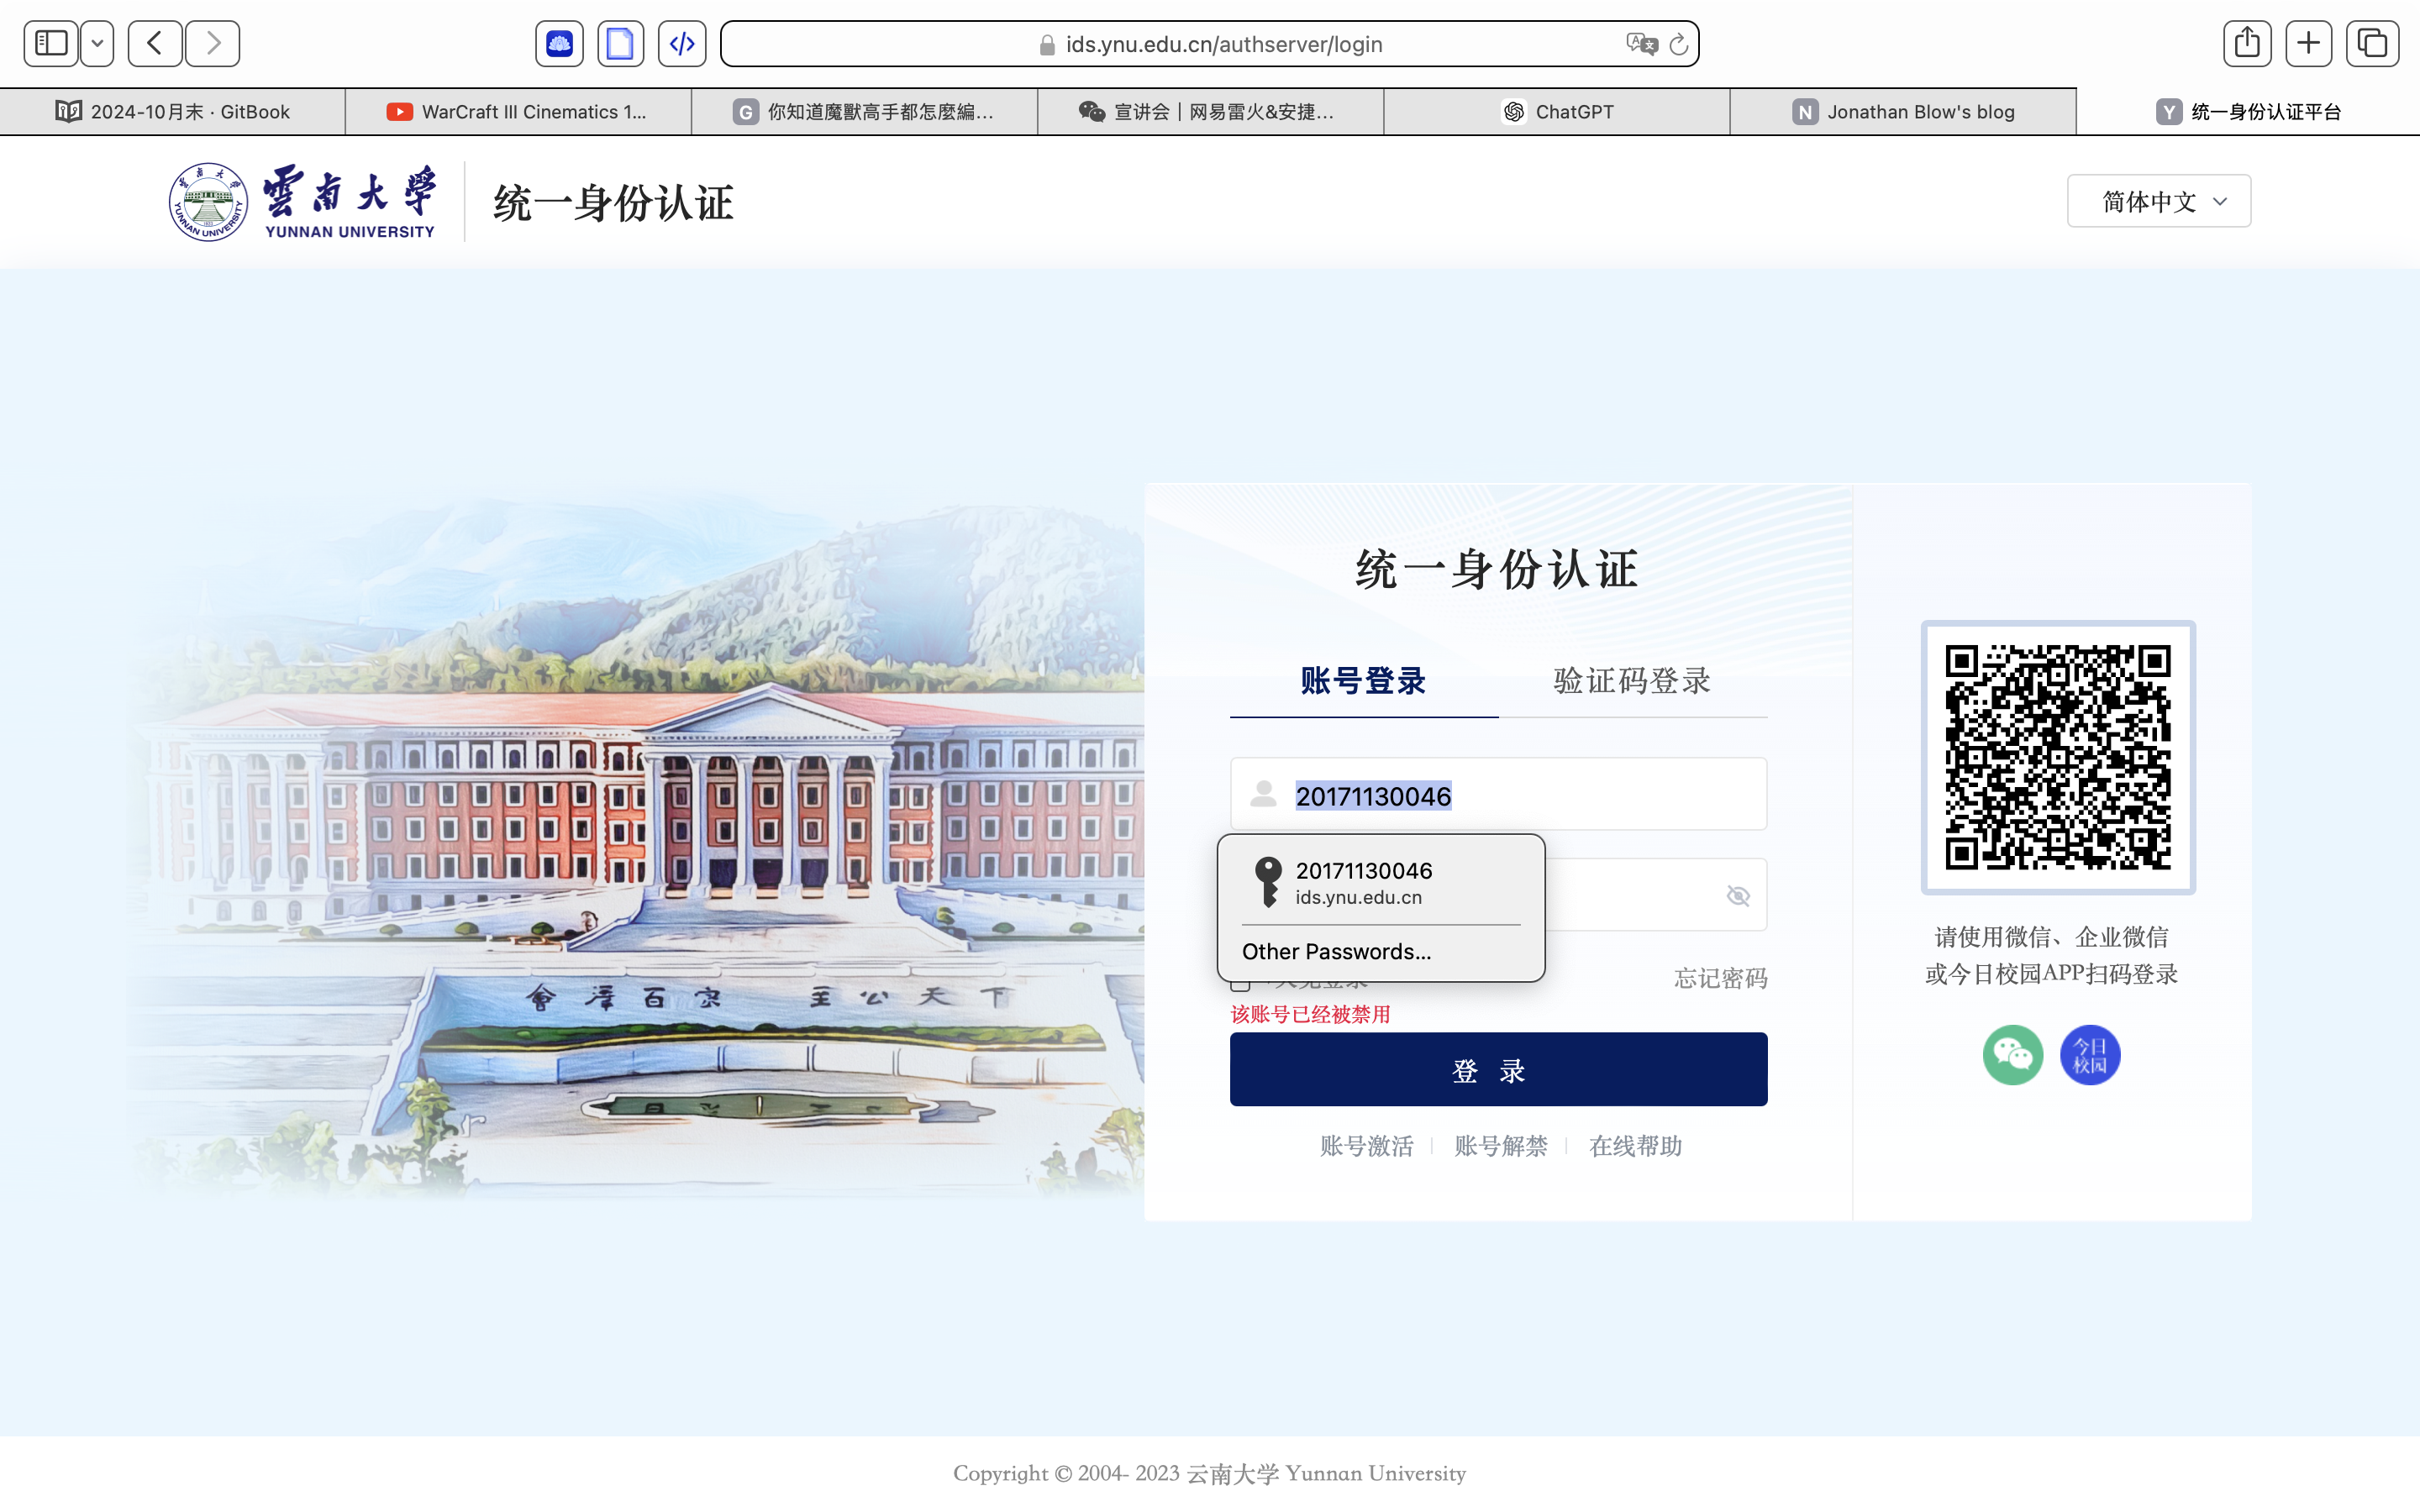Go back to previous page
Screen dimensions: 2420x1512
(x=155, y=43)
